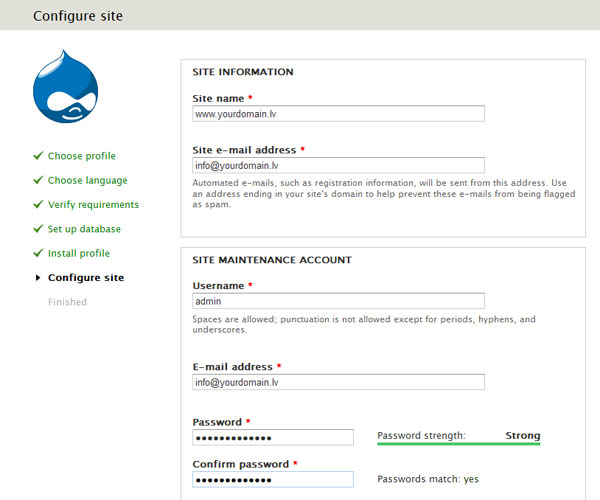Focus the Site e-mail address field
The height and width of the screenshot is (500, 600).
(x=338, y=165)
